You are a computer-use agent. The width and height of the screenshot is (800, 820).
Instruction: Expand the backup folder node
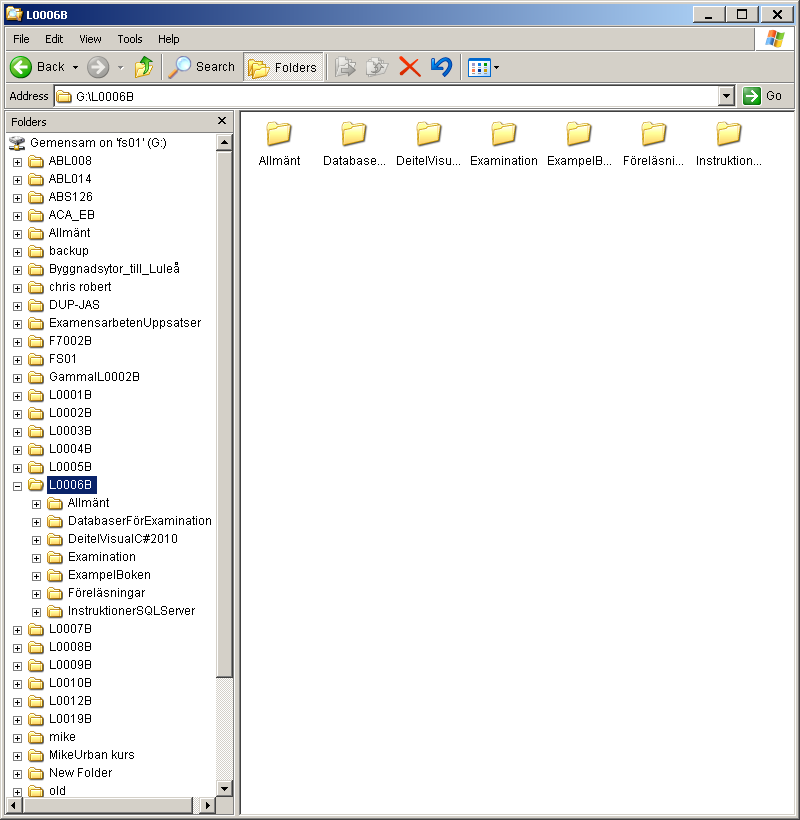coord(17,252)
